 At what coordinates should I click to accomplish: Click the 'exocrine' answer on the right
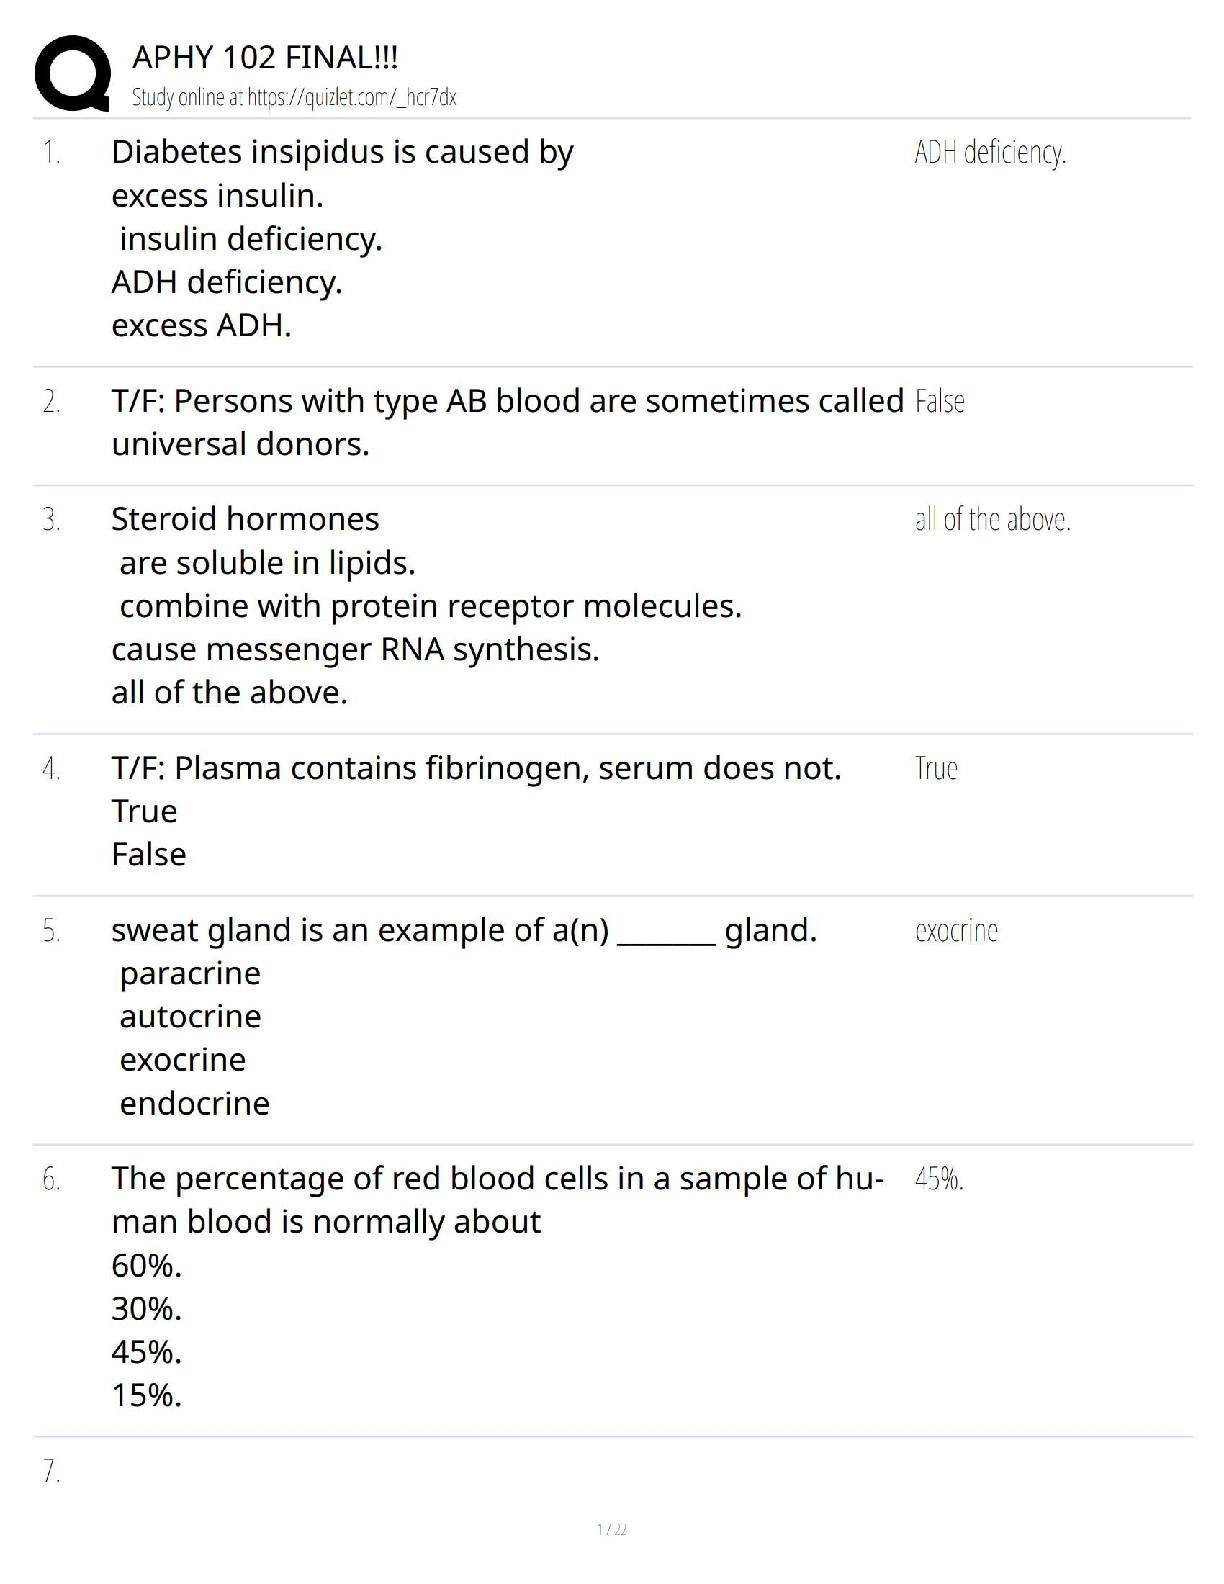coord(956,932)
